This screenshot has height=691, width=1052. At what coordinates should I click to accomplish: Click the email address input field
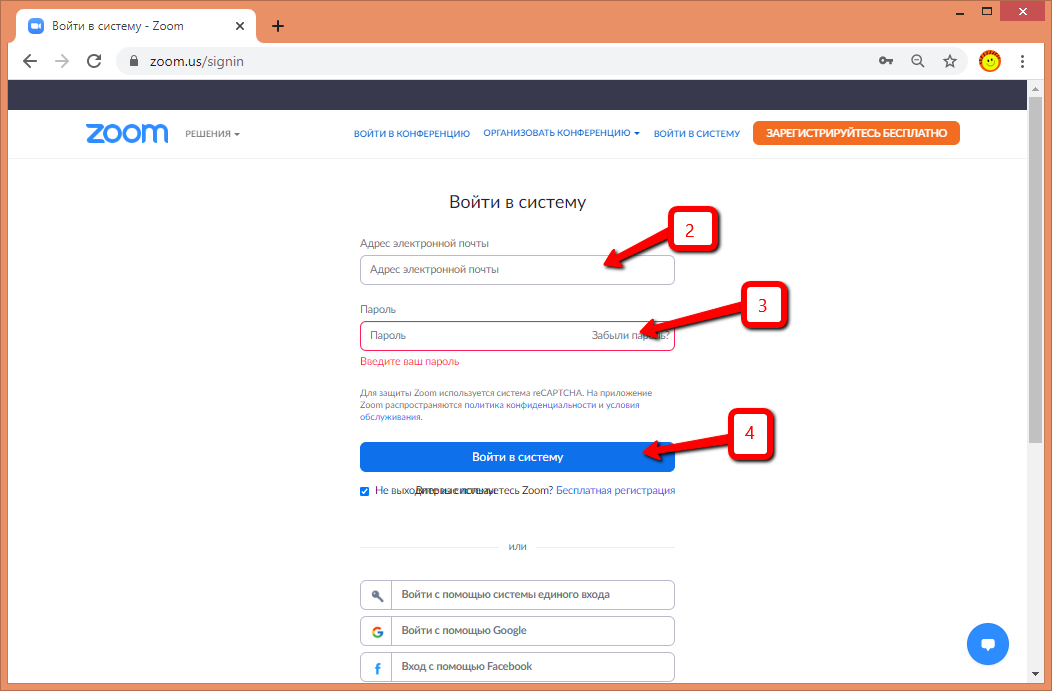point(517,270)
